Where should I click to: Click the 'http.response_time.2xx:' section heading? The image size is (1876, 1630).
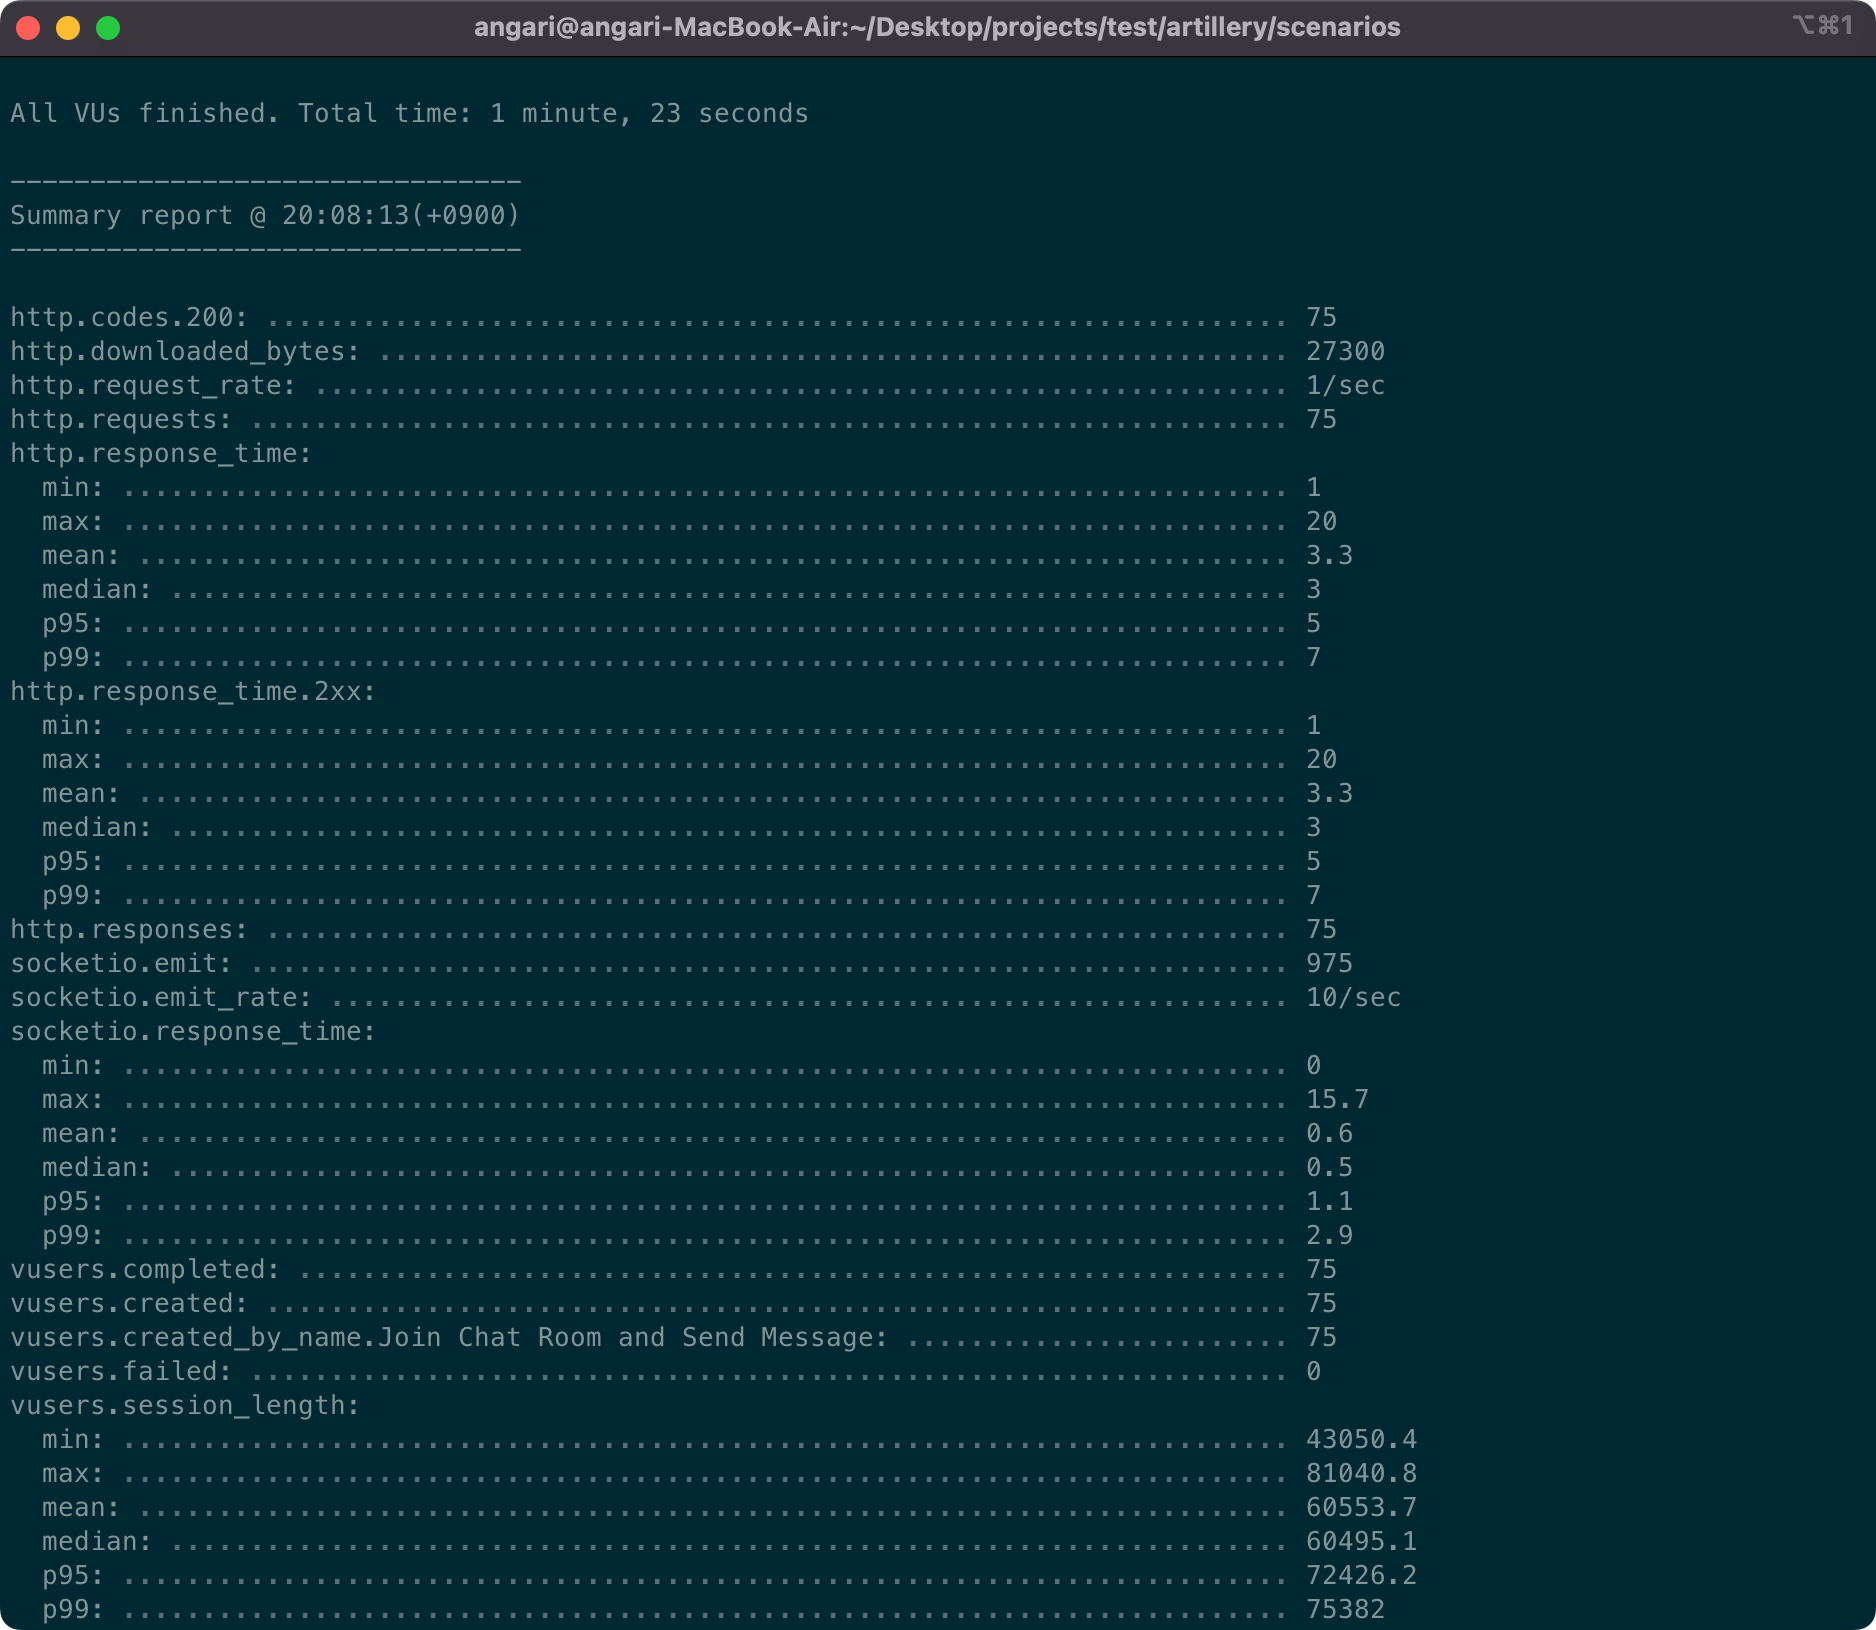[x=193, y=691]
